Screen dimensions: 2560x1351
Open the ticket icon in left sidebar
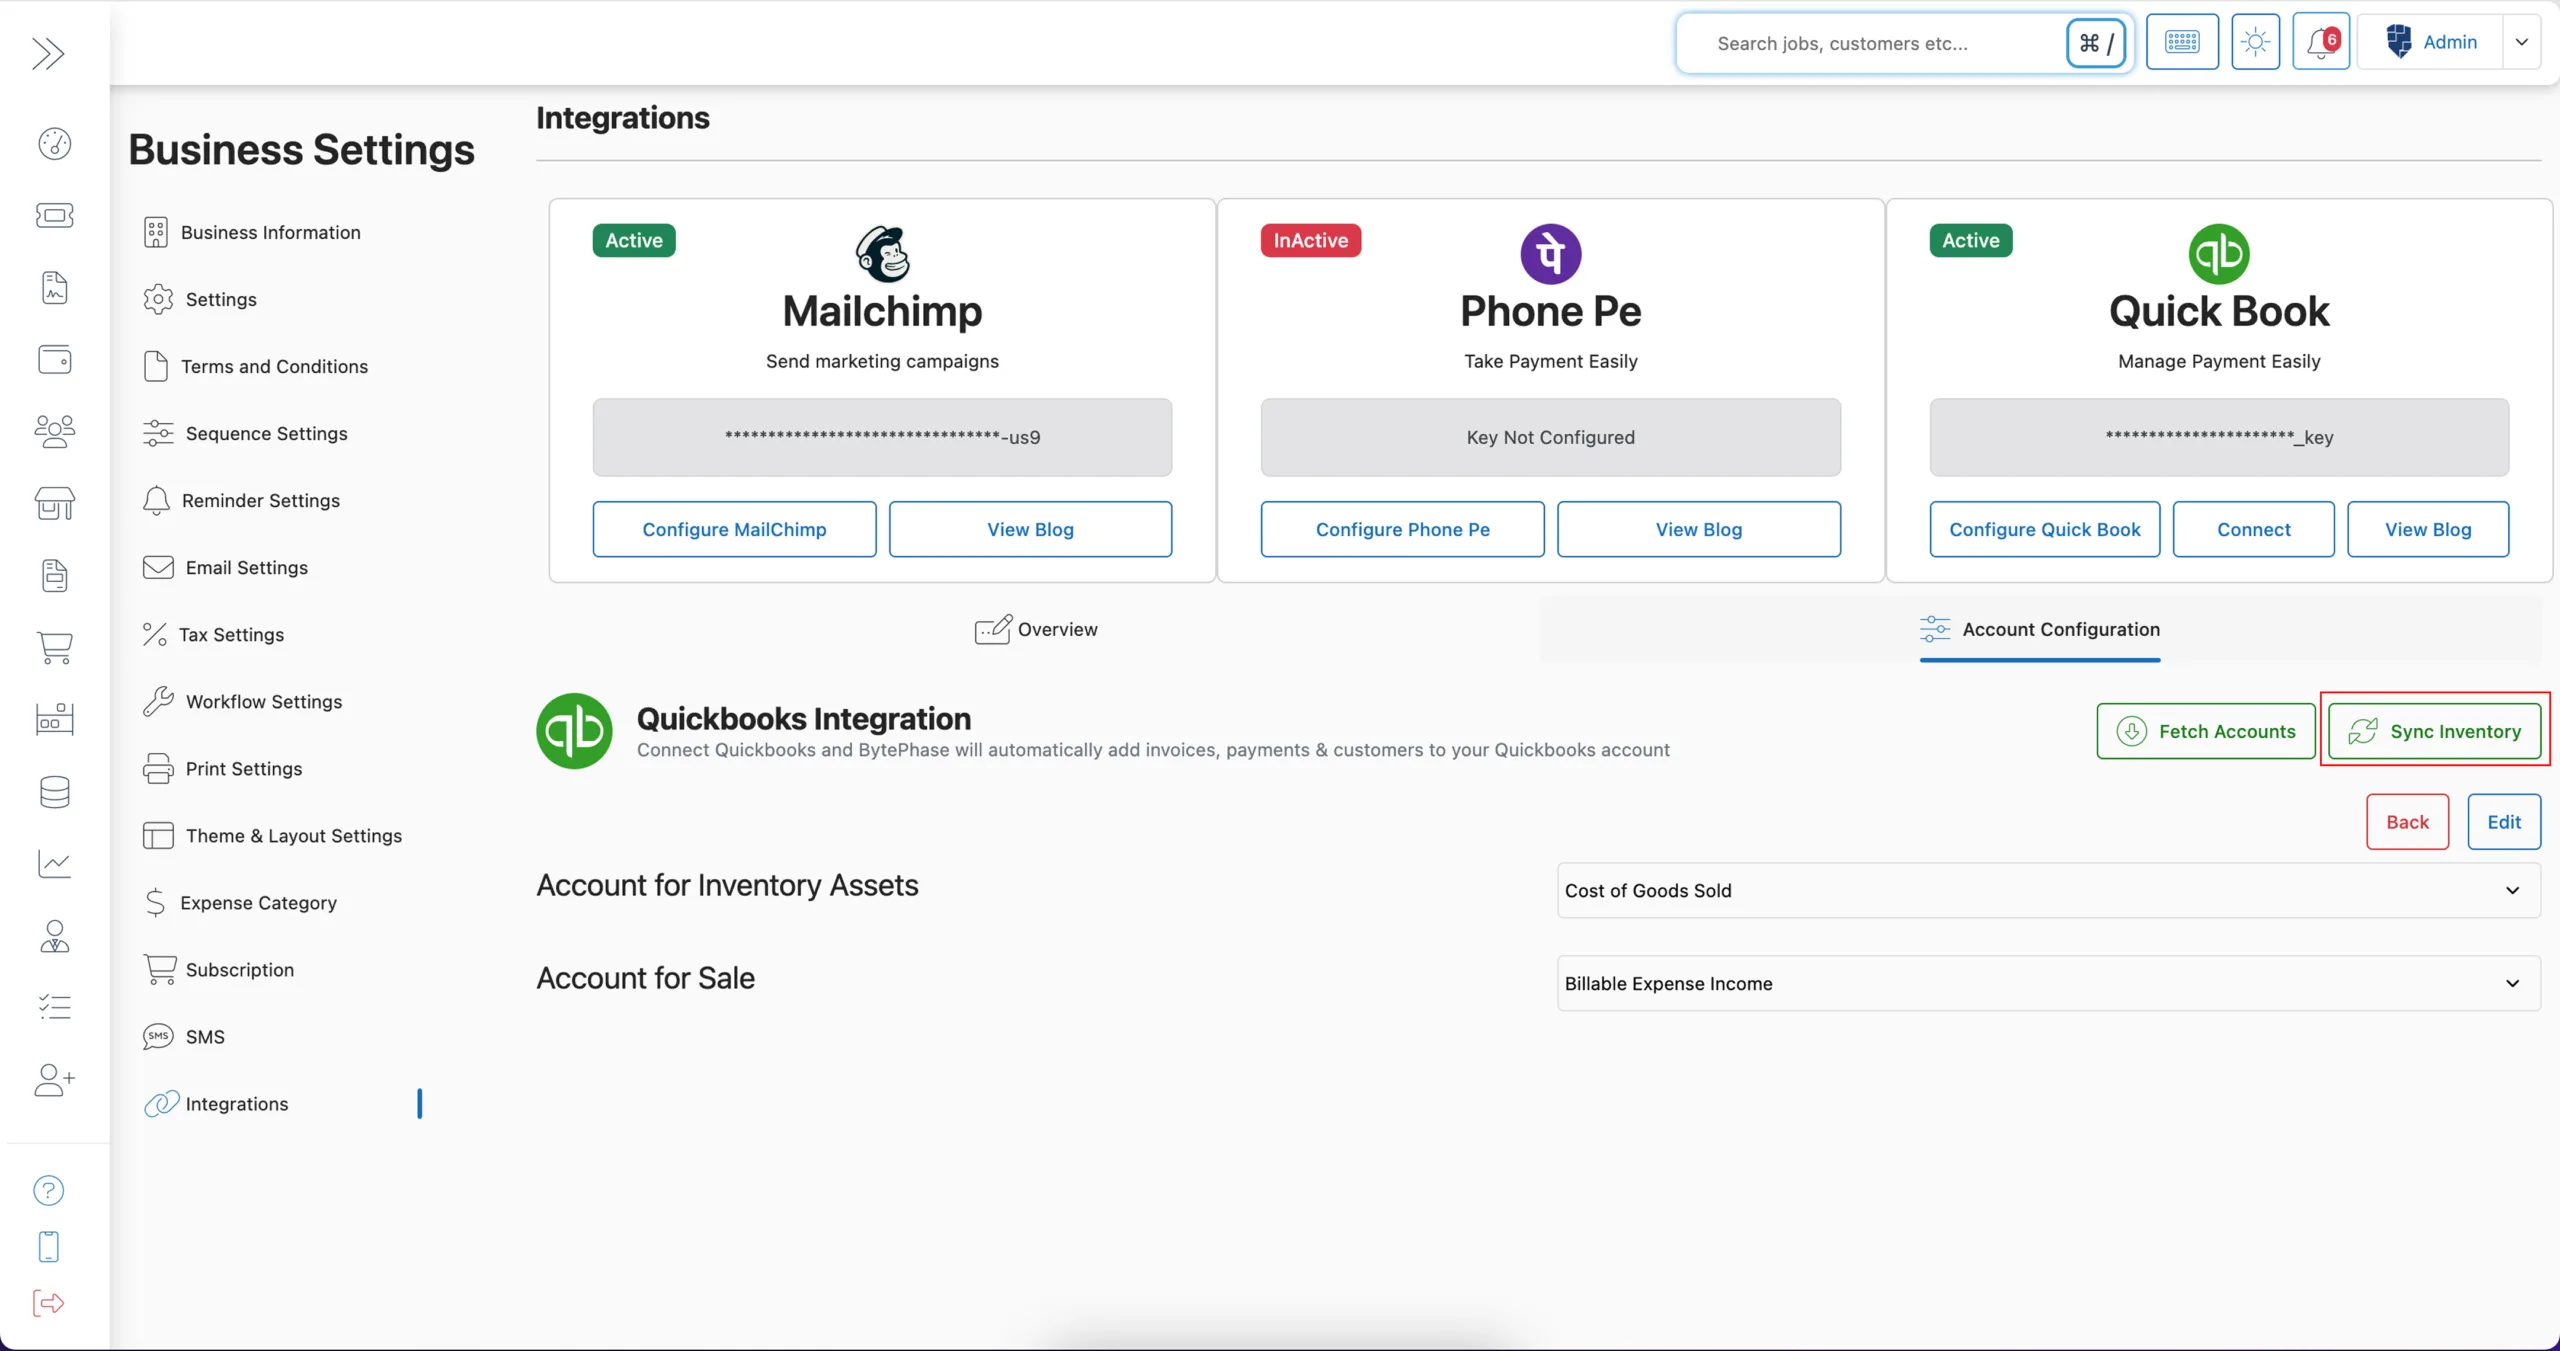[55, 216]
